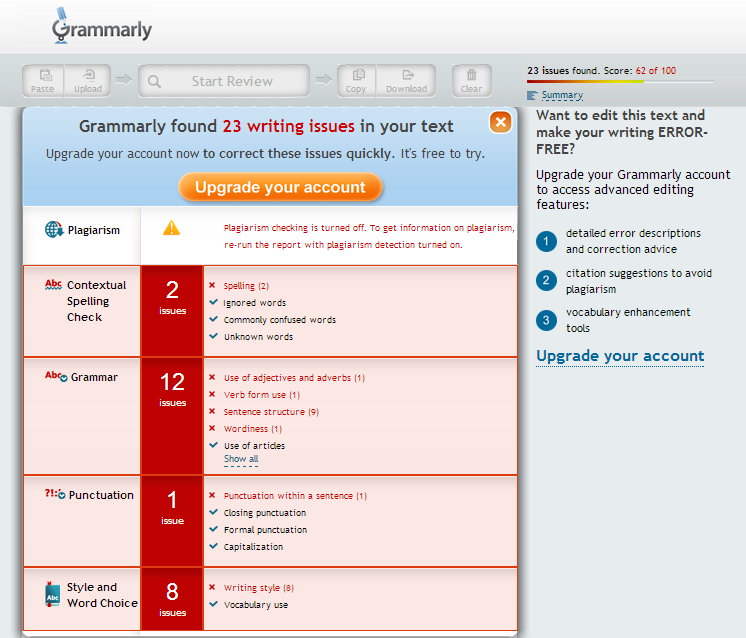Click the number 1 circle in sidebar
Viewport: 746px width, 638px height.
[546, 241]
